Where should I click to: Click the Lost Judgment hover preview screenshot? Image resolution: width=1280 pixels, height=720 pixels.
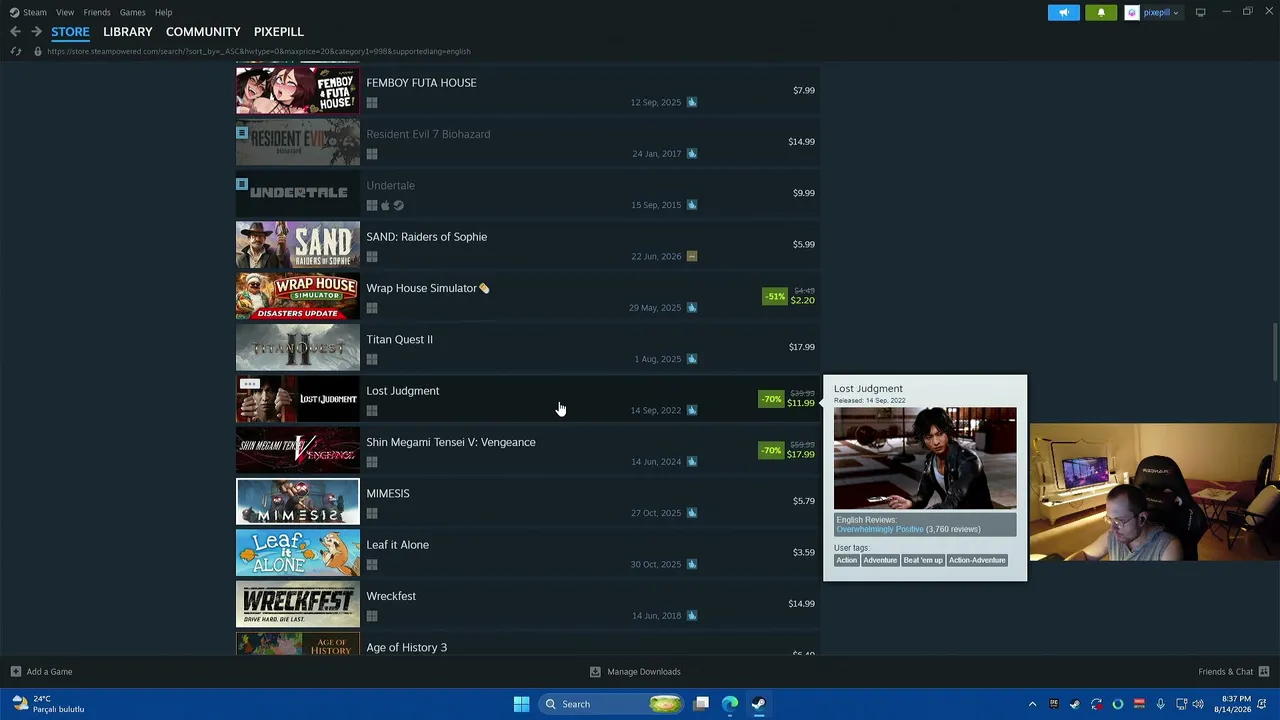pyautogui.click(x=925, y=458)
